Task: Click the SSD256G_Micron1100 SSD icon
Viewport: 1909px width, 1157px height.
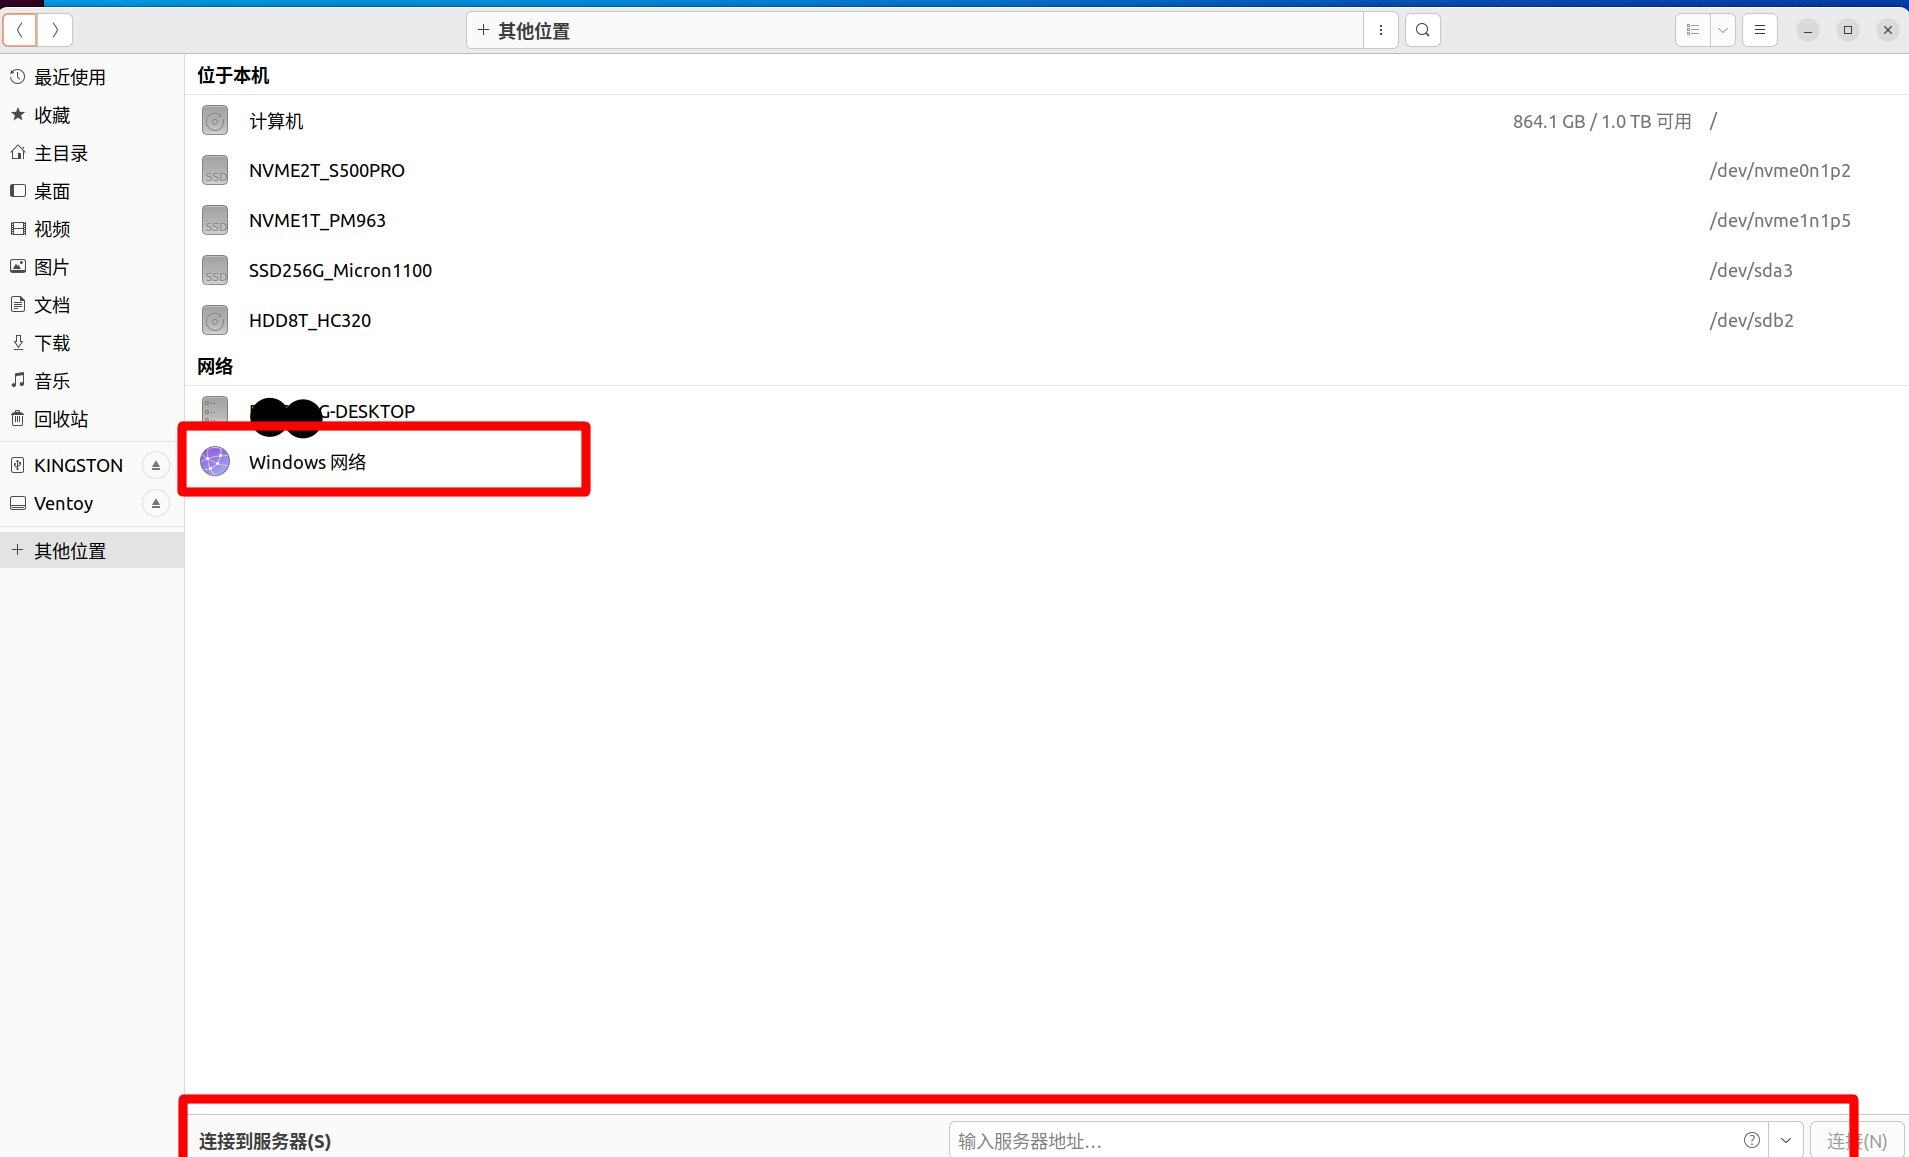Action: pos(215,270)
